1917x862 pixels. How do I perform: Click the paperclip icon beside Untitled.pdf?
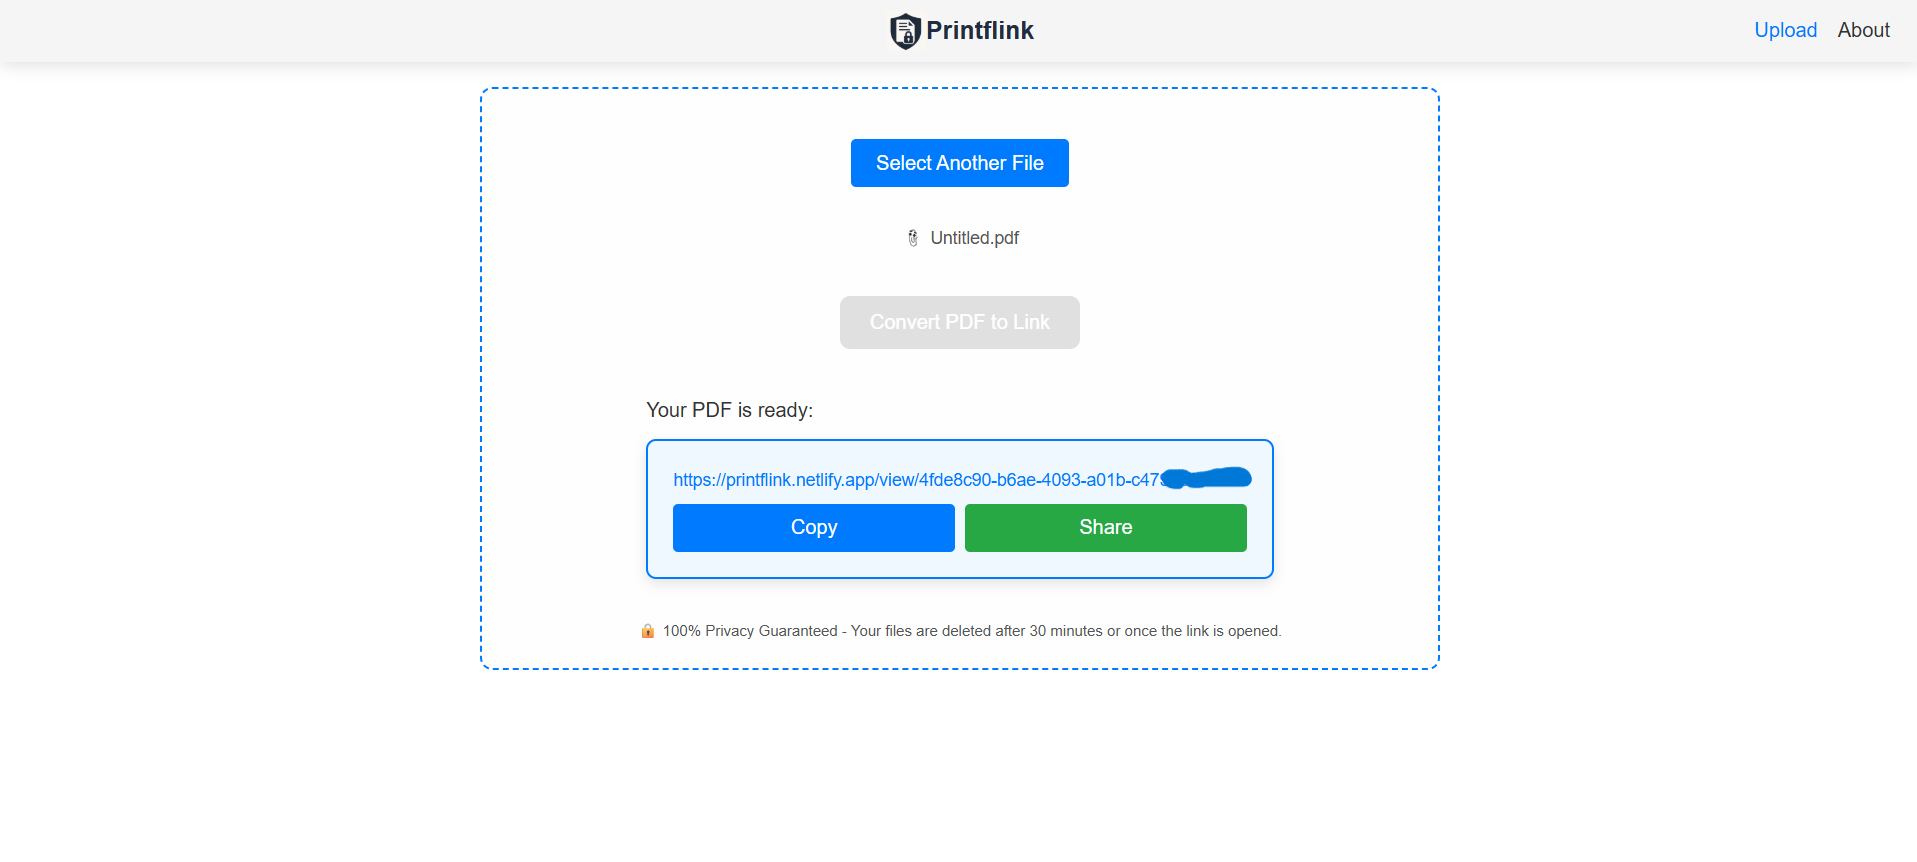tap(912, 238)
